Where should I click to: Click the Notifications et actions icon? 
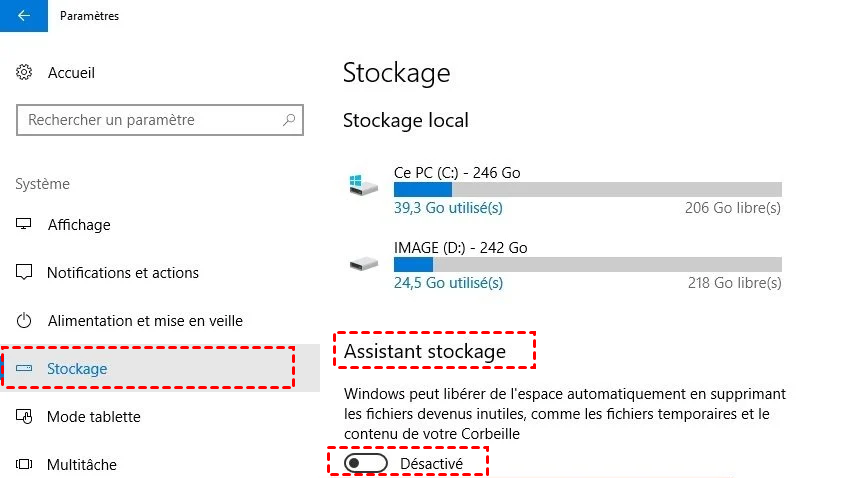[x=25, y=273]
